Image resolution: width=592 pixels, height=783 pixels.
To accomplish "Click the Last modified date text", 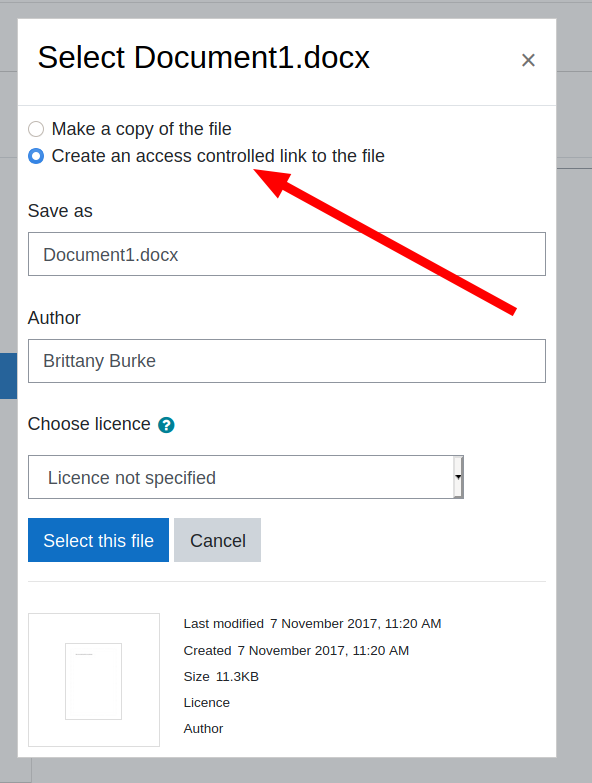I will (355, 624).
